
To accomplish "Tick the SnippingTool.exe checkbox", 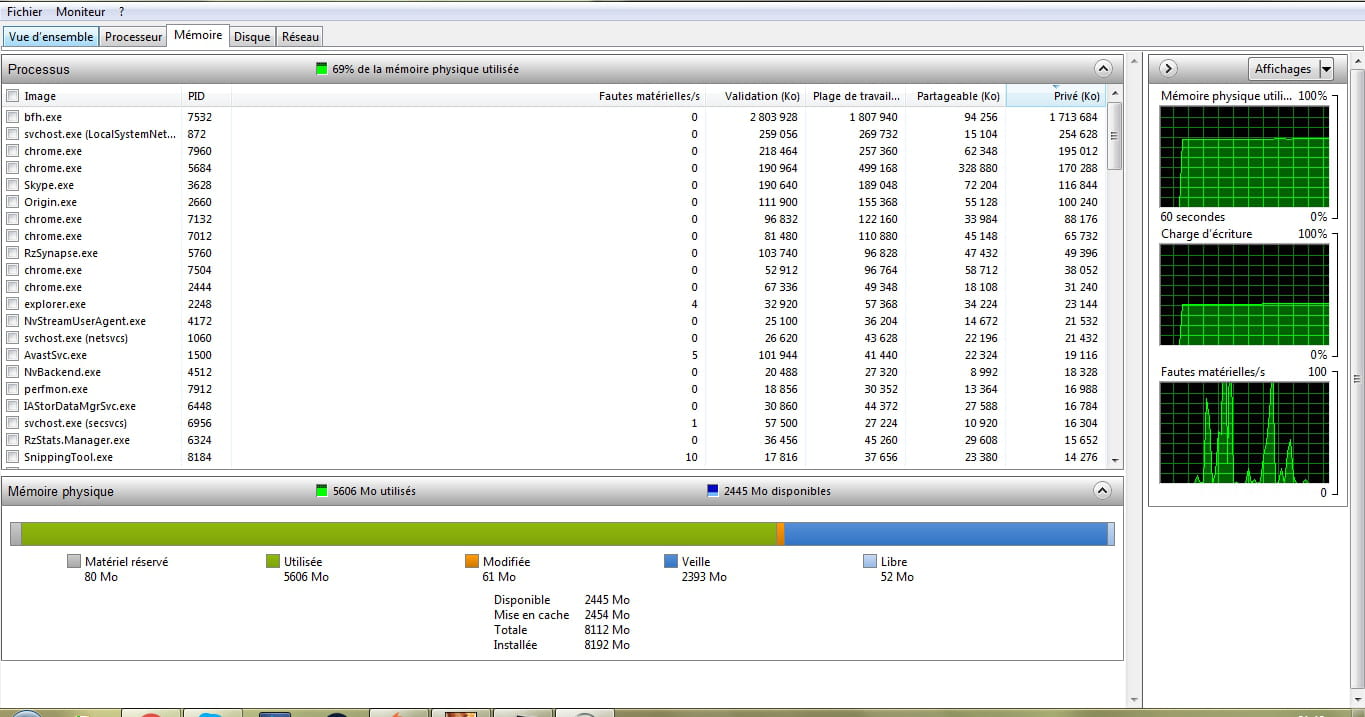I will [x=13, y=457].
